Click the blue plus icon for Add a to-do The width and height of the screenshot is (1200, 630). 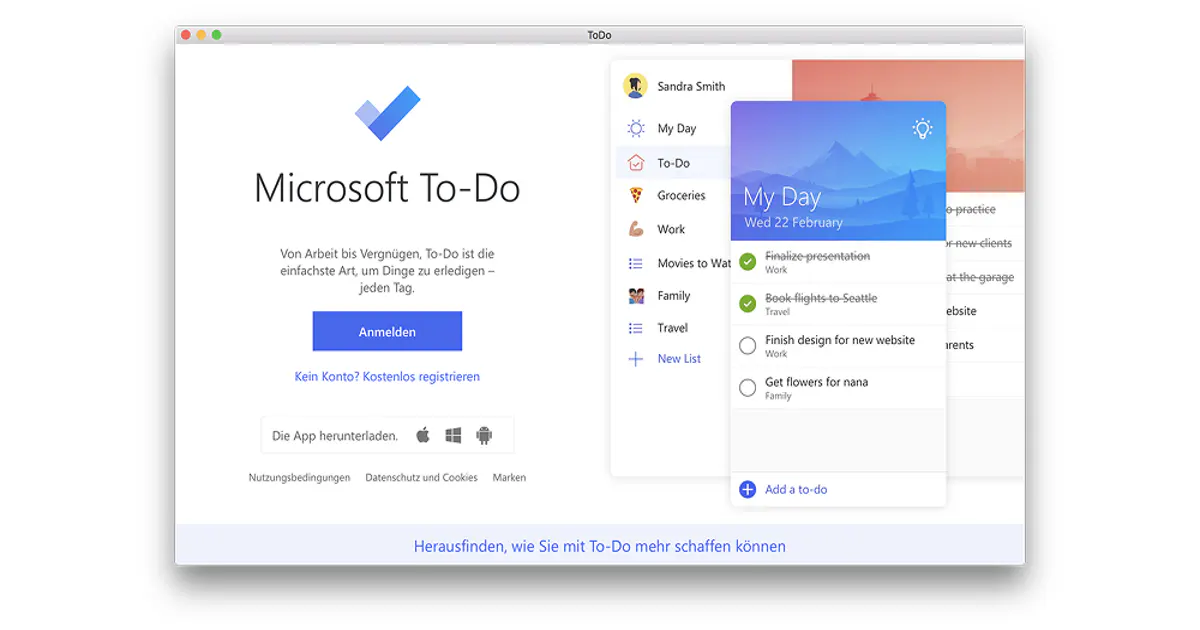[747, 489]
